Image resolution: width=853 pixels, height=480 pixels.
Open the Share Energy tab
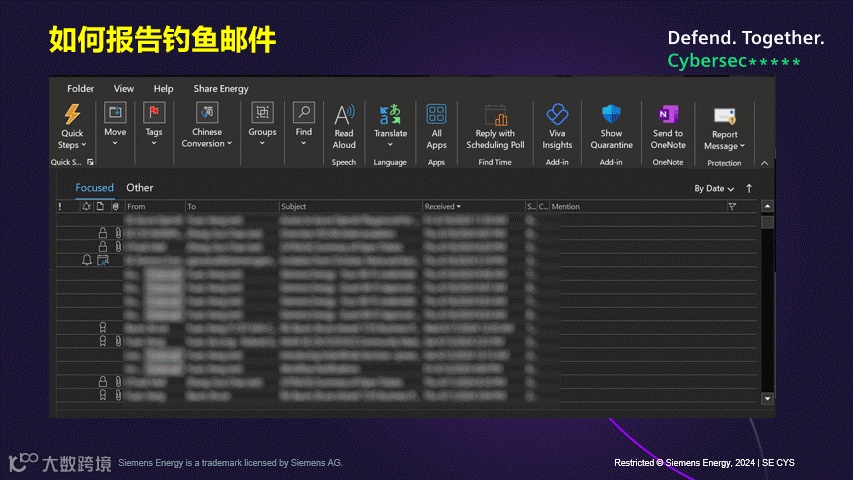(x=221, y=89)
